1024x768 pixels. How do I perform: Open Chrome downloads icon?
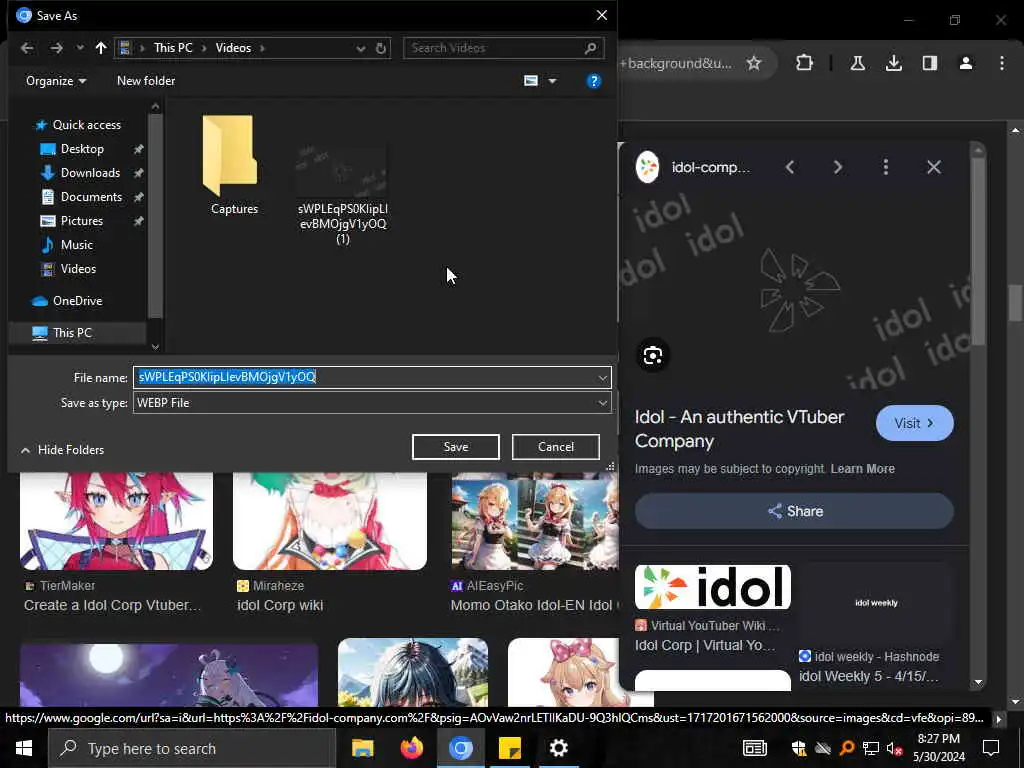pos(894,63)
